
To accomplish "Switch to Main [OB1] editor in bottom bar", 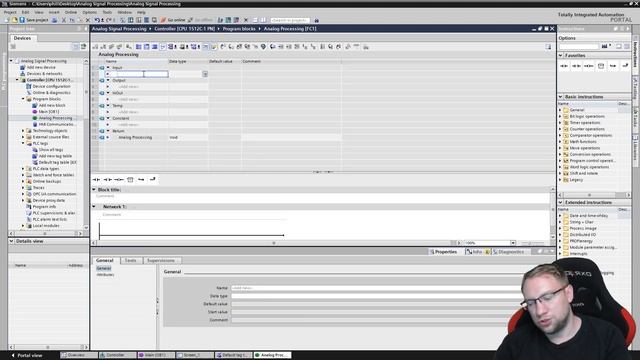I will 155,356.
